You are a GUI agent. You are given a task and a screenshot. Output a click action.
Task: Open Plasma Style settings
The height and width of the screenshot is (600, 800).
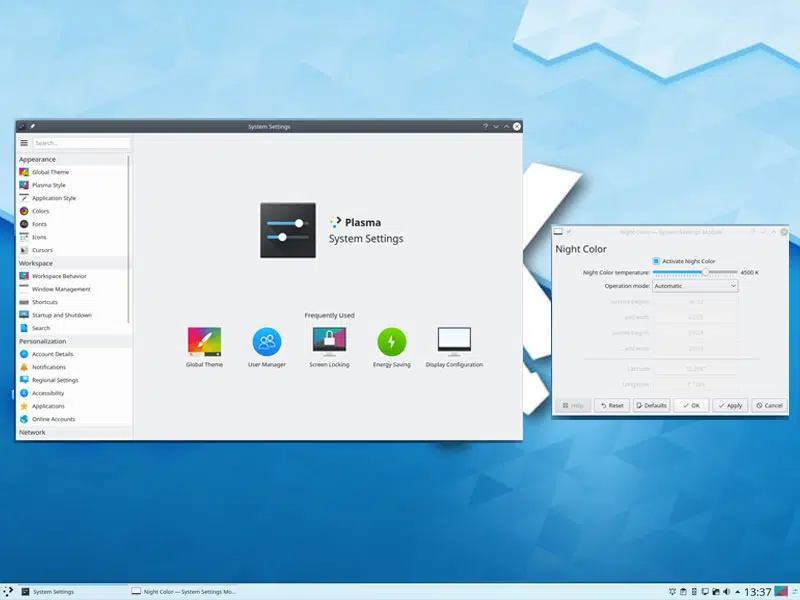tap(71, 185)
